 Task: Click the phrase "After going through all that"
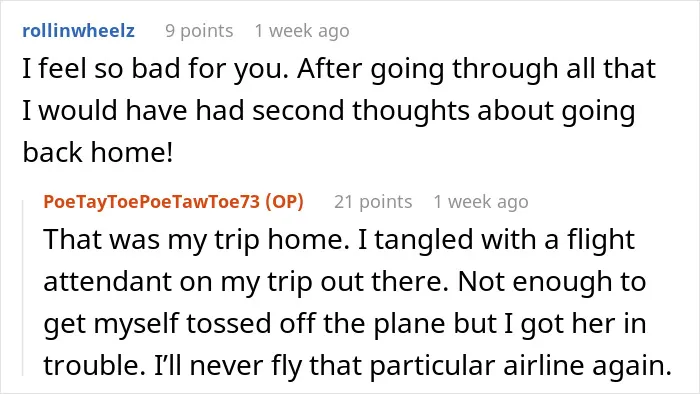(x=477, y=69)
